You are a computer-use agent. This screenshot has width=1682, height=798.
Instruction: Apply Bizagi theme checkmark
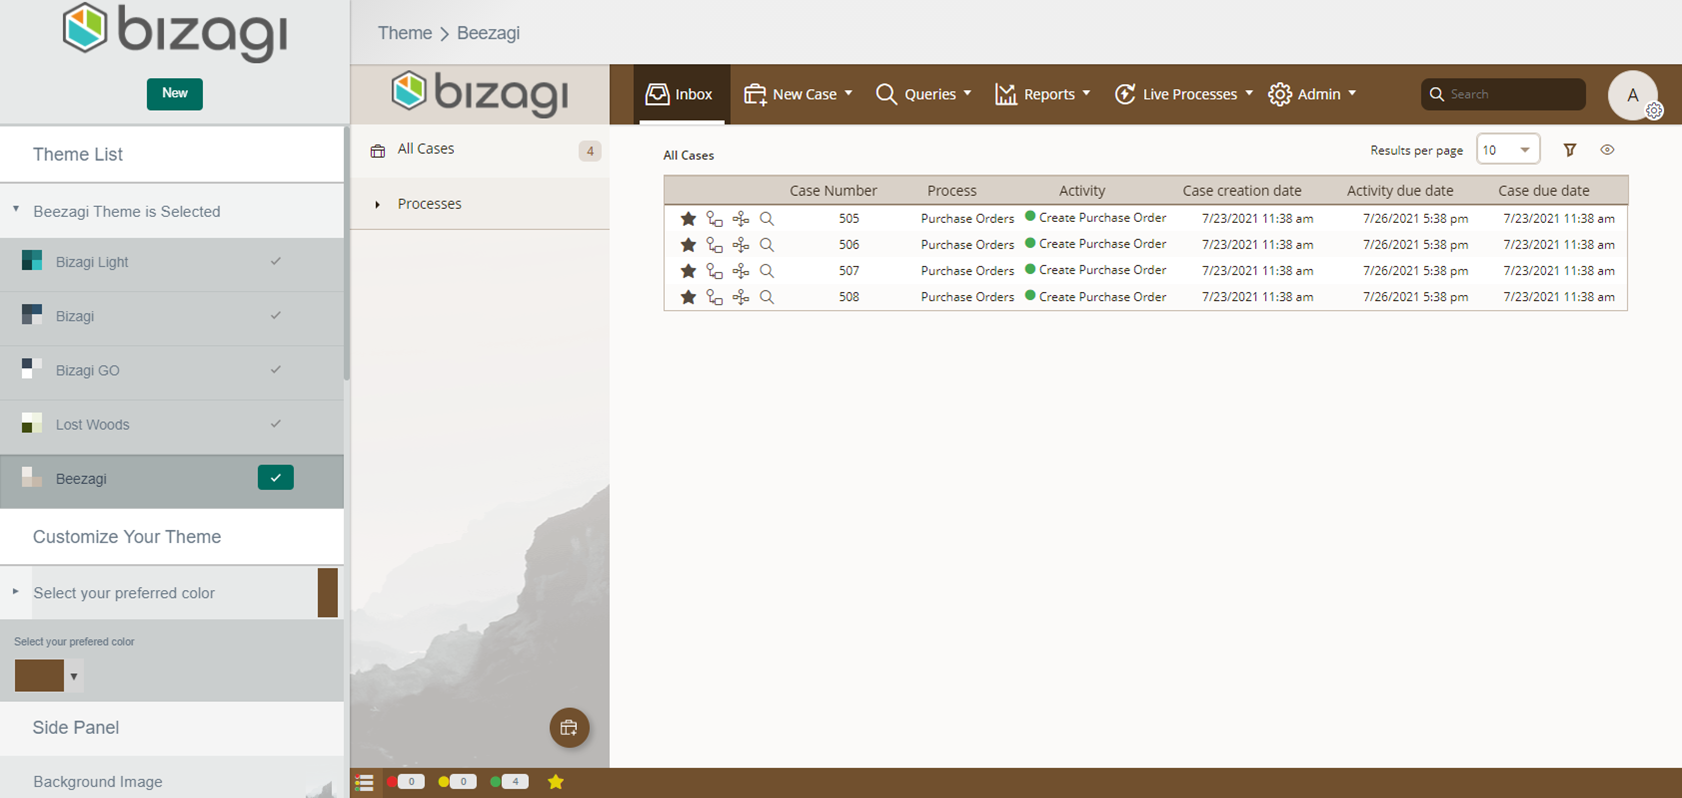pos(275,315)
